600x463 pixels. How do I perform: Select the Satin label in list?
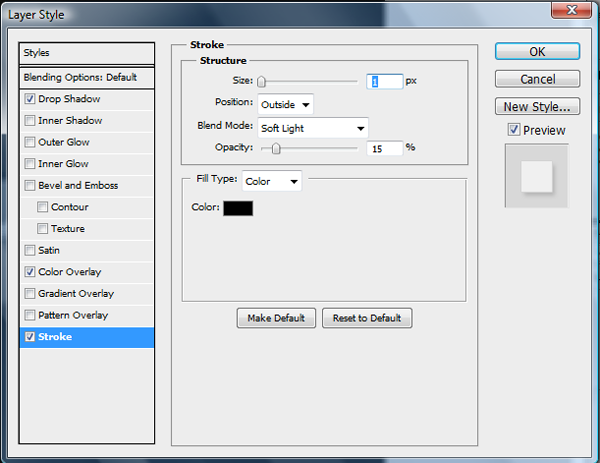tap(49, 250)
